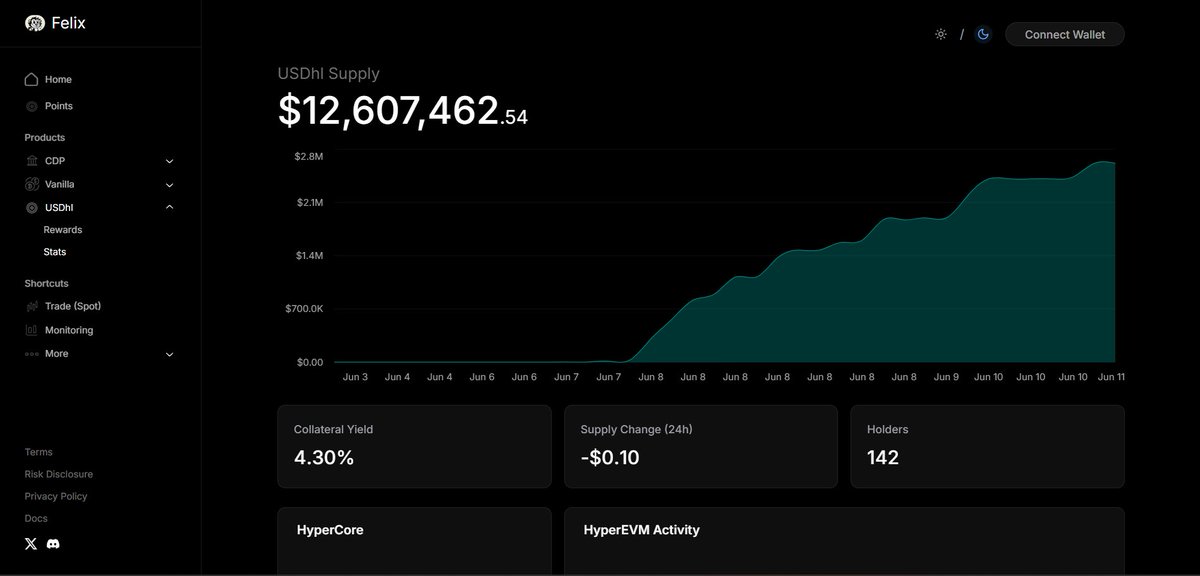
Task: Expand the More shortcuts chevron
Action: pos(169,354)
